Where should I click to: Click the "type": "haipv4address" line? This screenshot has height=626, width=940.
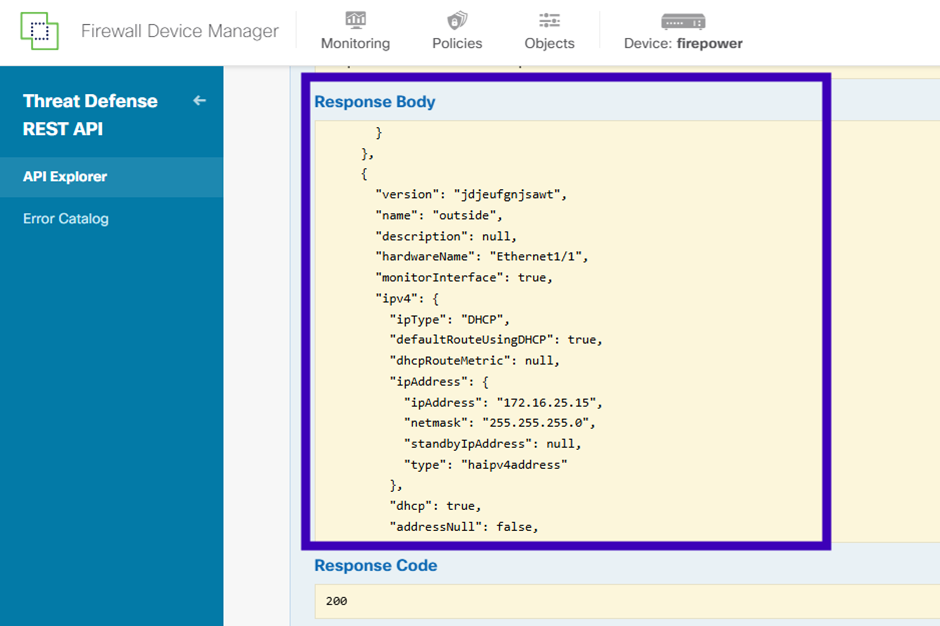[x=486, y=465]
